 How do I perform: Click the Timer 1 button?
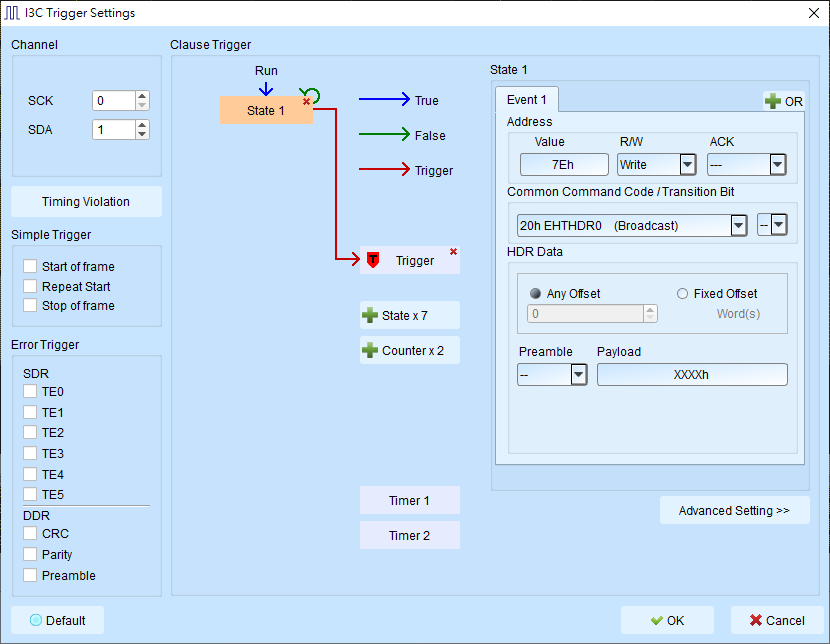(410, 500)
